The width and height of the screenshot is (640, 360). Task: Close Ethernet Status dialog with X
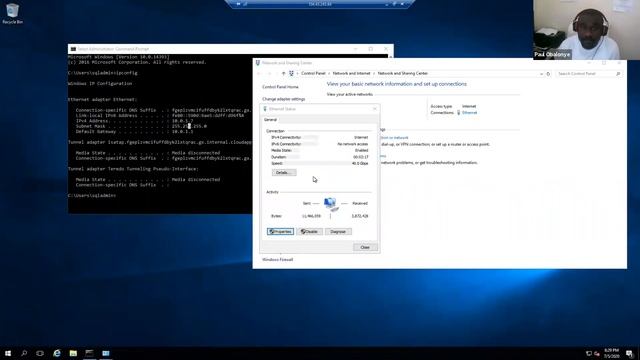click(x=375, y=109)
